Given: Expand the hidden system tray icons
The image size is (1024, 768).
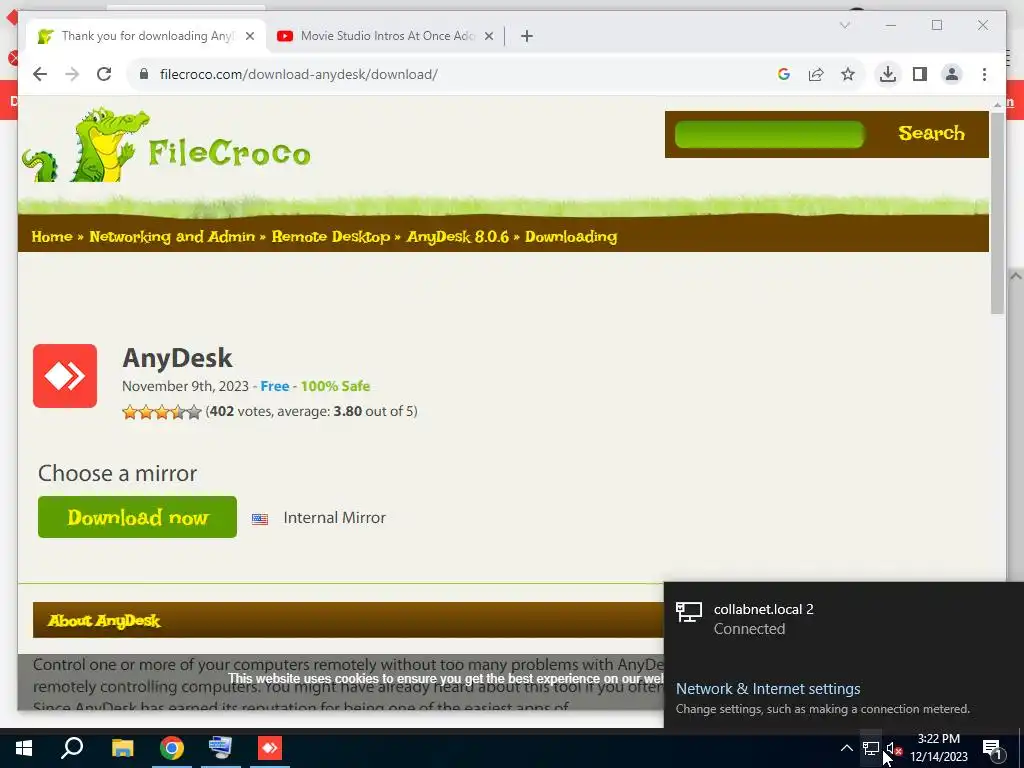Looking at the screenshot, I should (846, 748).
